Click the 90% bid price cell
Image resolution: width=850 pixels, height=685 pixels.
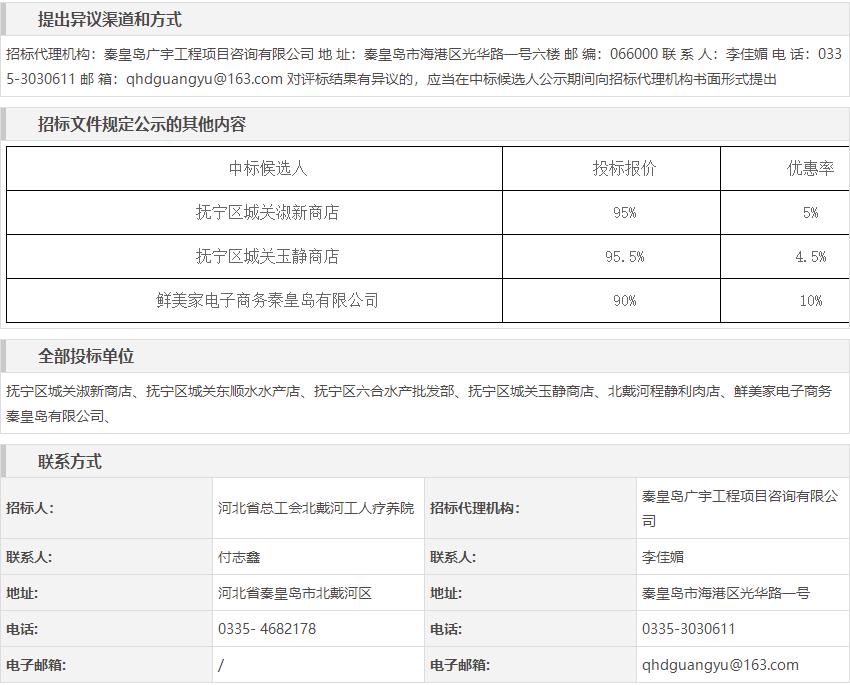click(625, 301)
